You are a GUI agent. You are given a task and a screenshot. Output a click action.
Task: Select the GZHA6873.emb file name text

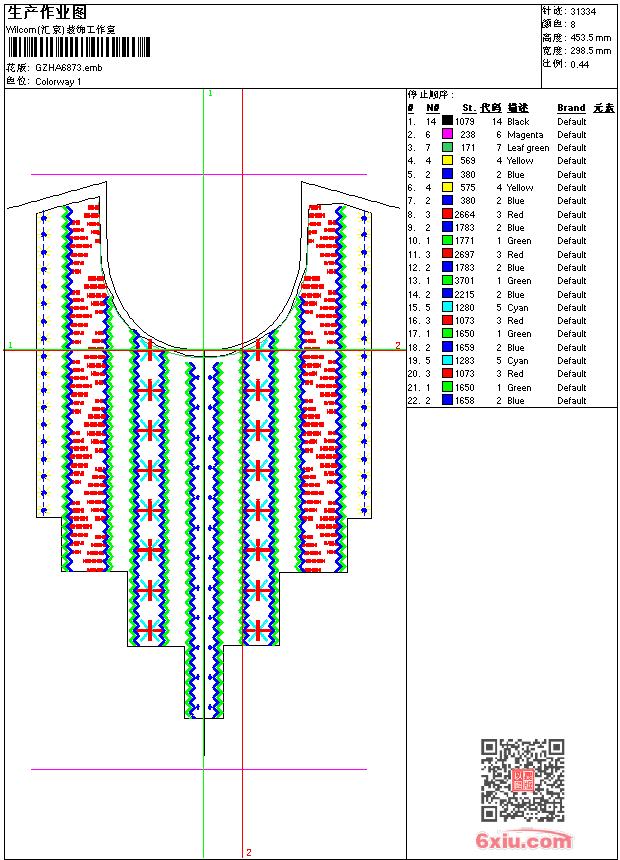click(68, 68)
